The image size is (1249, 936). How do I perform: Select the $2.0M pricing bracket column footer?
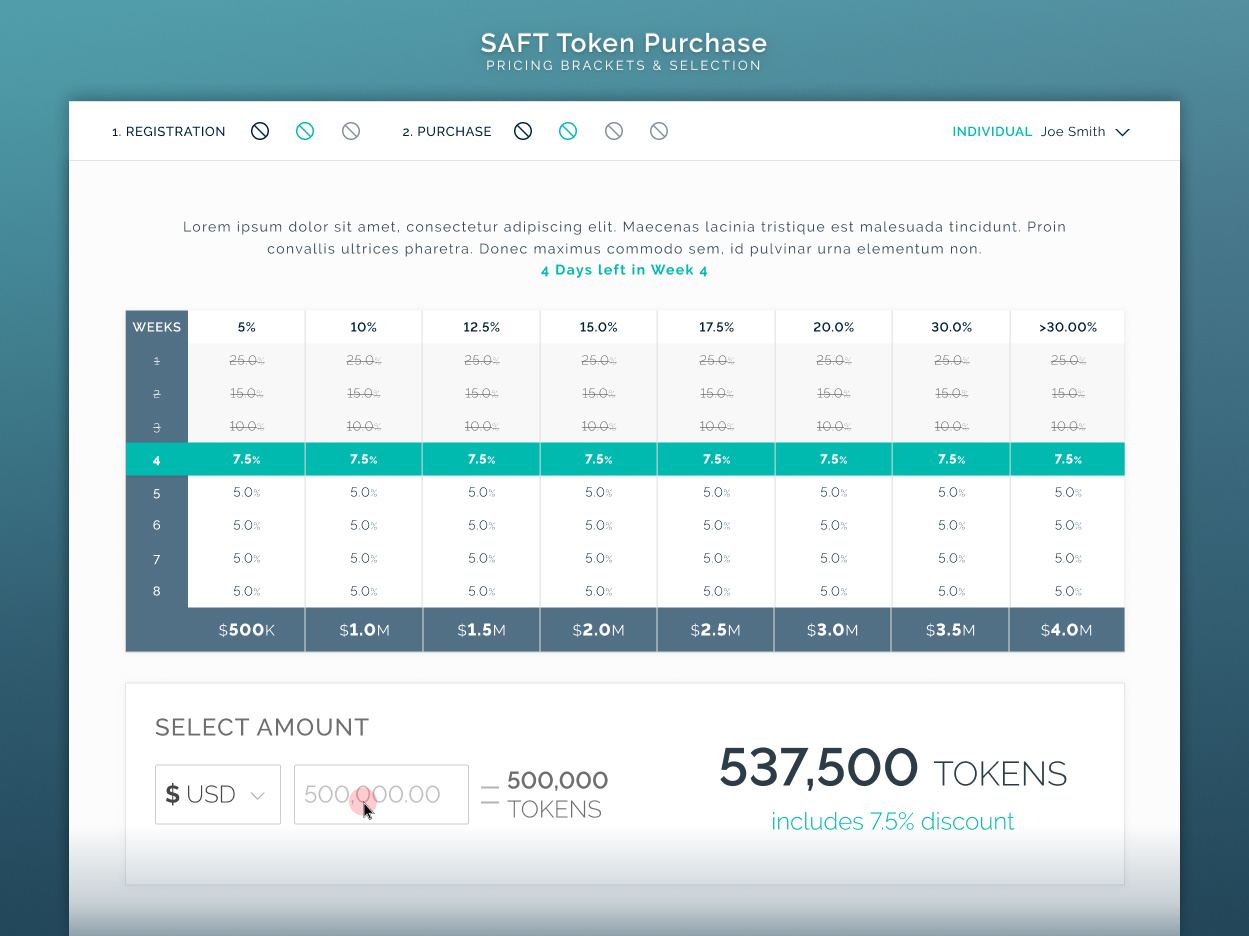click(x=598, y=629)
